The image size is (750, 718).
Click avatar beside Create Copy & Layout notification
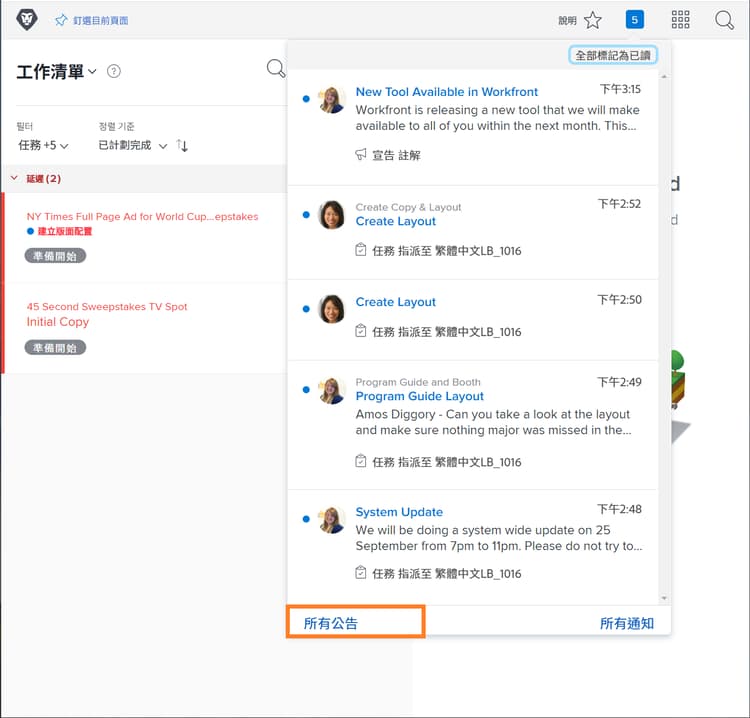point(331,215)
